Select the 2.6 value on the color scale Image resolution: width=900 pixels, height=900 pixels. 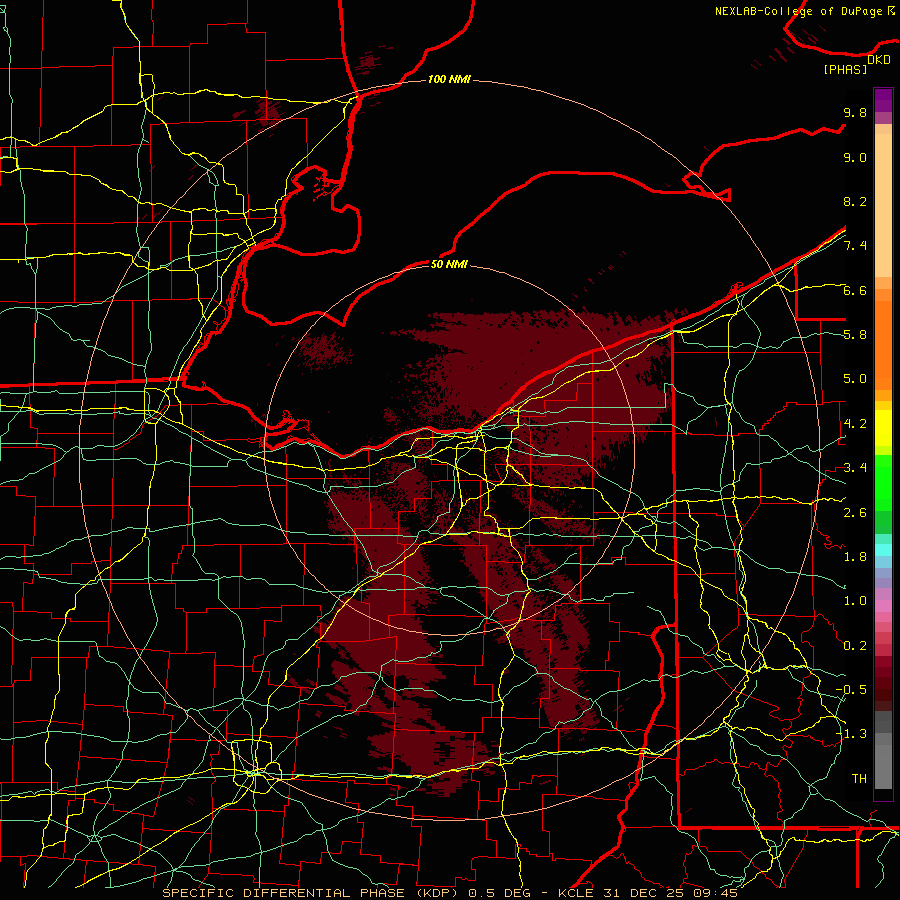(x=855, y=513)
